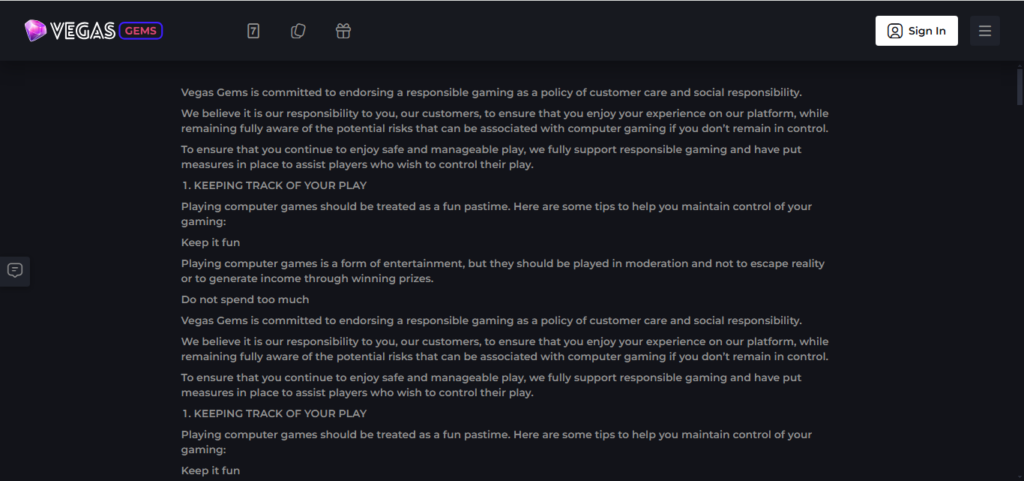The width and height of the screenshot is (1024, 481).
Task: Click the last Keep it fun line
Action: [210, 471]
